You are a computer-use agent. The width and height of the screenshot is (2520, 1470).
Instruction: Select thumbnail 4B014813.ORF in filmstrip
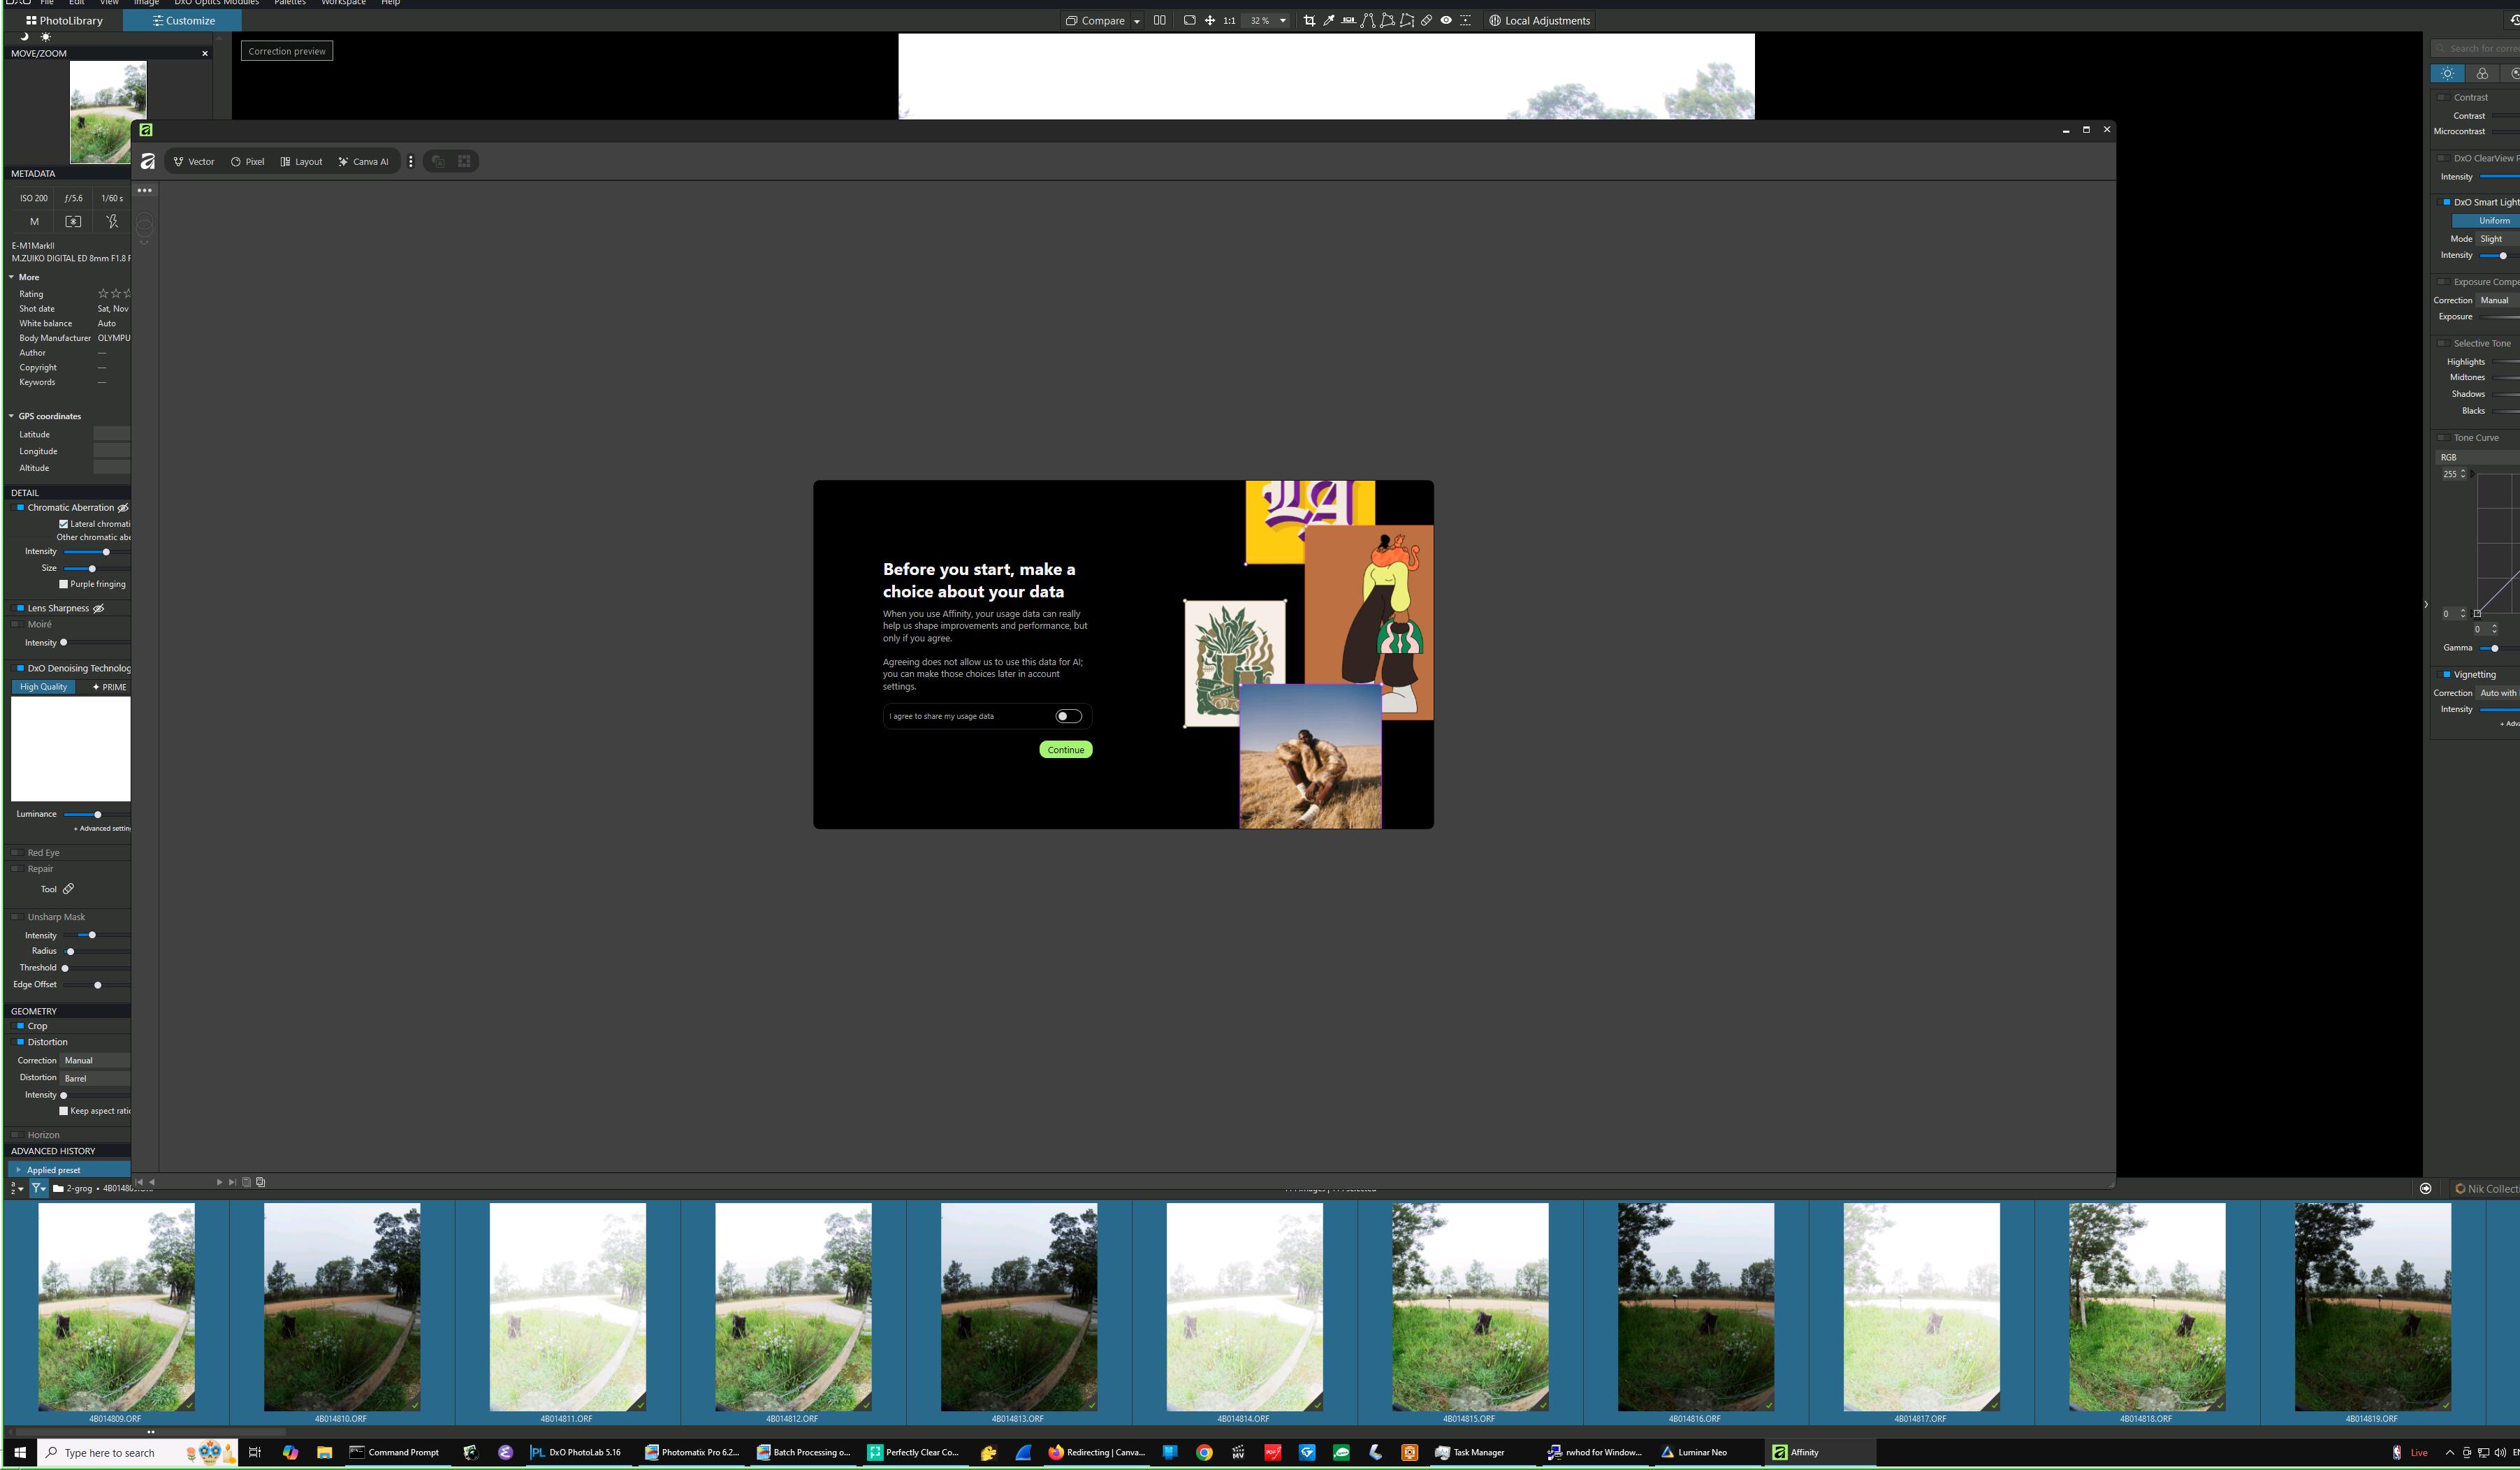click(1018, 1306)
